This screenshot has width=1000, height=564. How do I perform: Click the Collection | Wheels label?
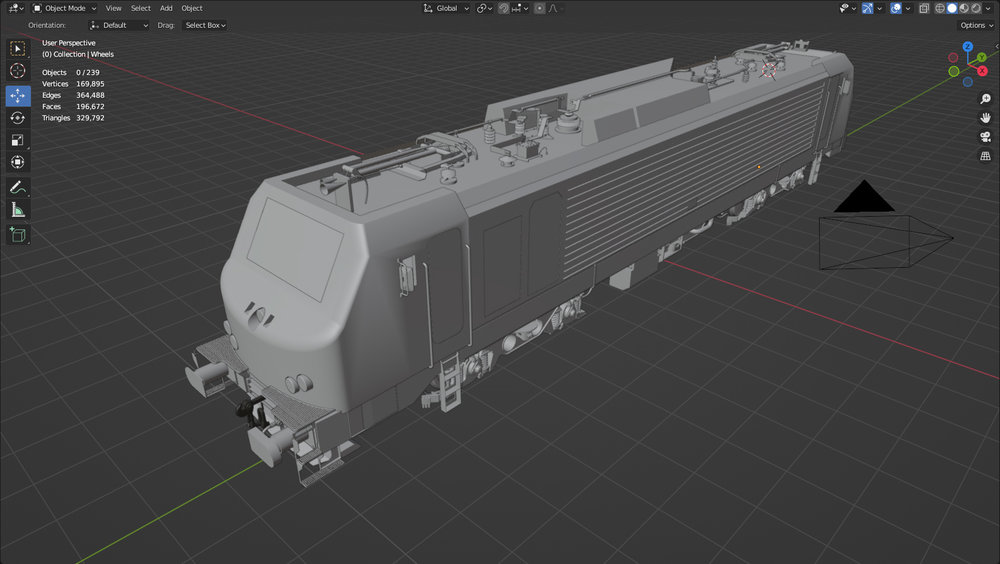(78, 54)
